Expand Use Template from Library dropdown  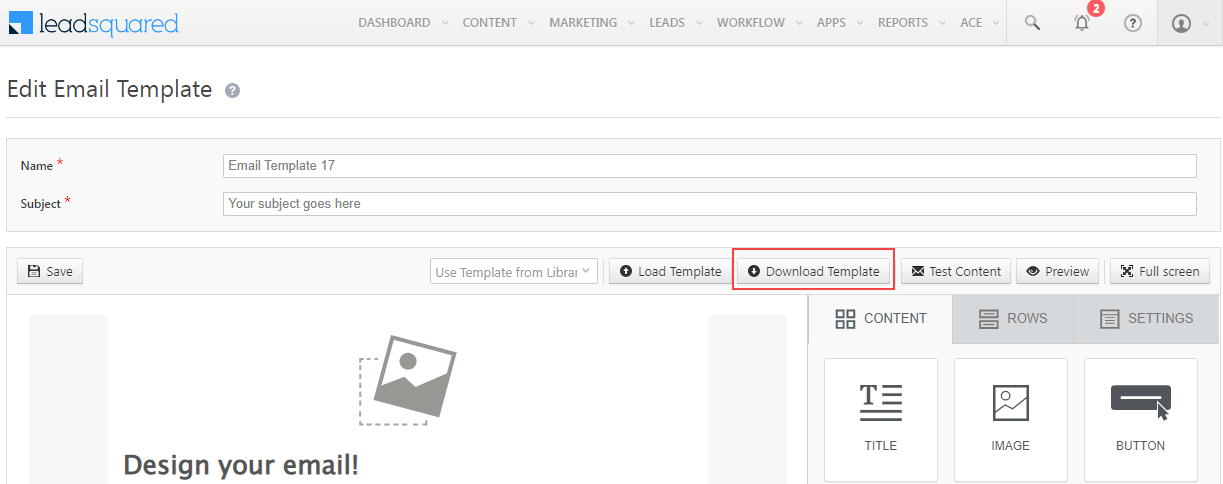(x=515, y=271)
